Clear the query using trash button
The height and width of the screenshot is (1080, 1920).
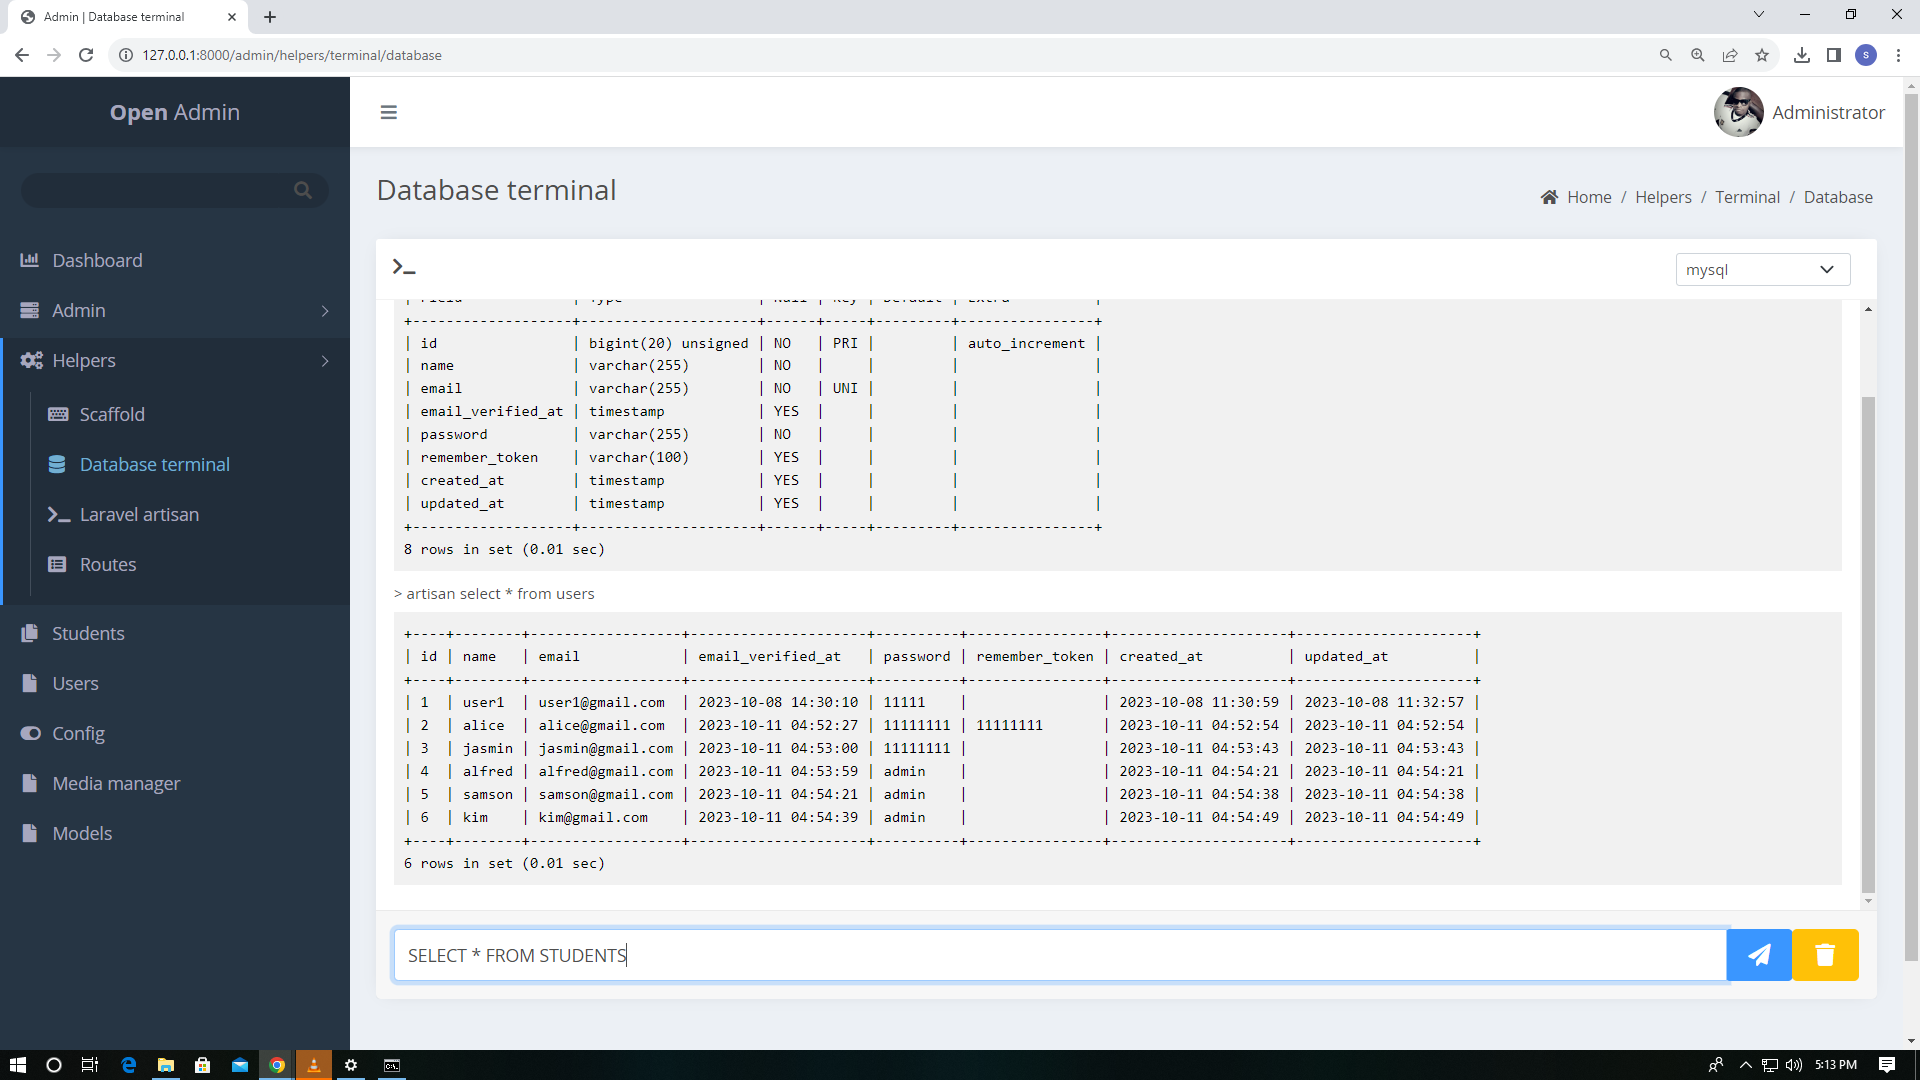(x=1825, y=955)
